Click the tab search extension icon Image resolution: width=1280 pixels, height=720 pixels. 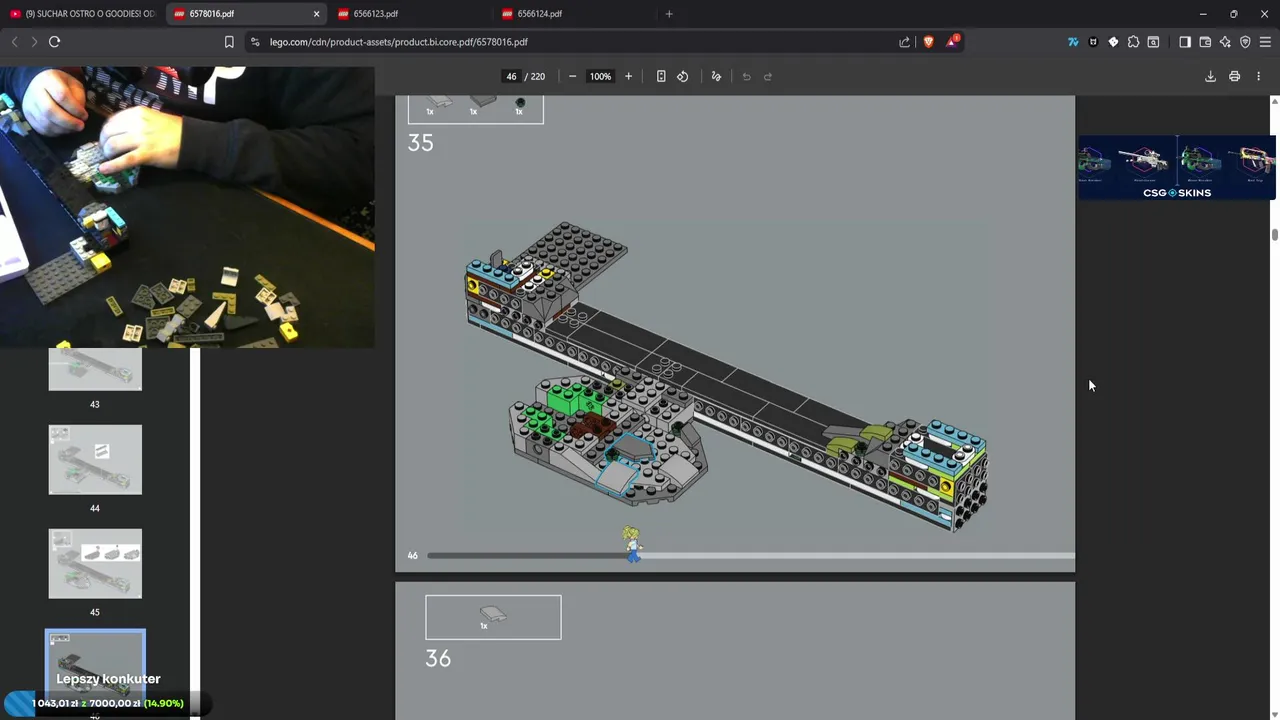[1153, 42]
